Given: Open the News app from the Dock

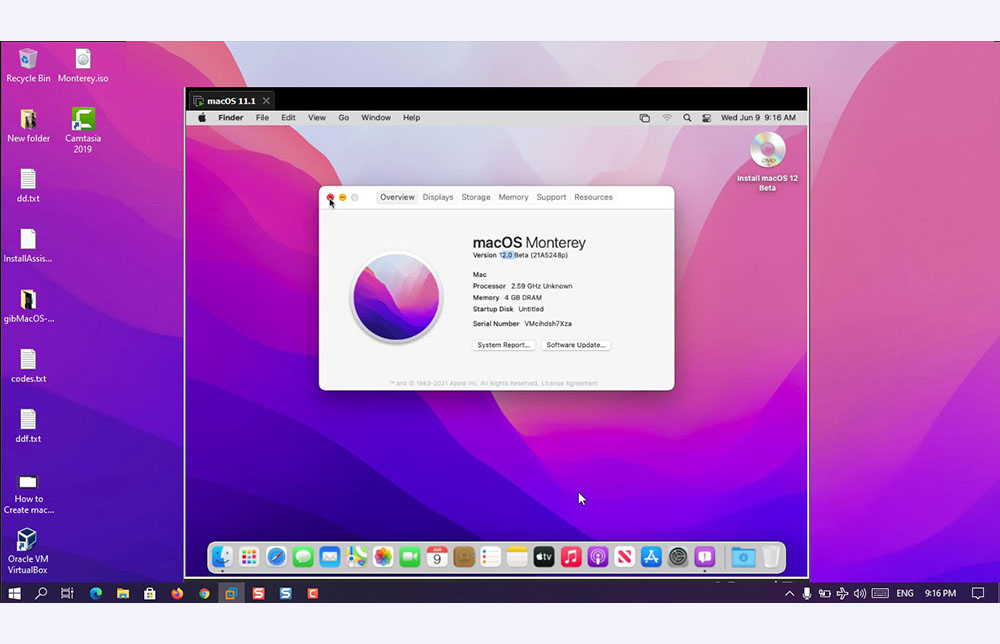Looking at the screenshot, I should pos(623,557).
